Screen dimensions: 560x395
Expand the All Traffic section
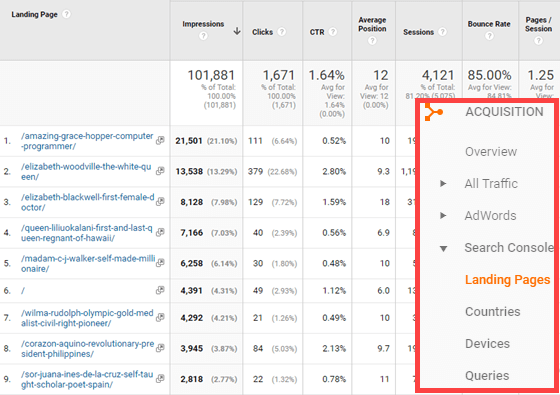click(x=443, y=184)
